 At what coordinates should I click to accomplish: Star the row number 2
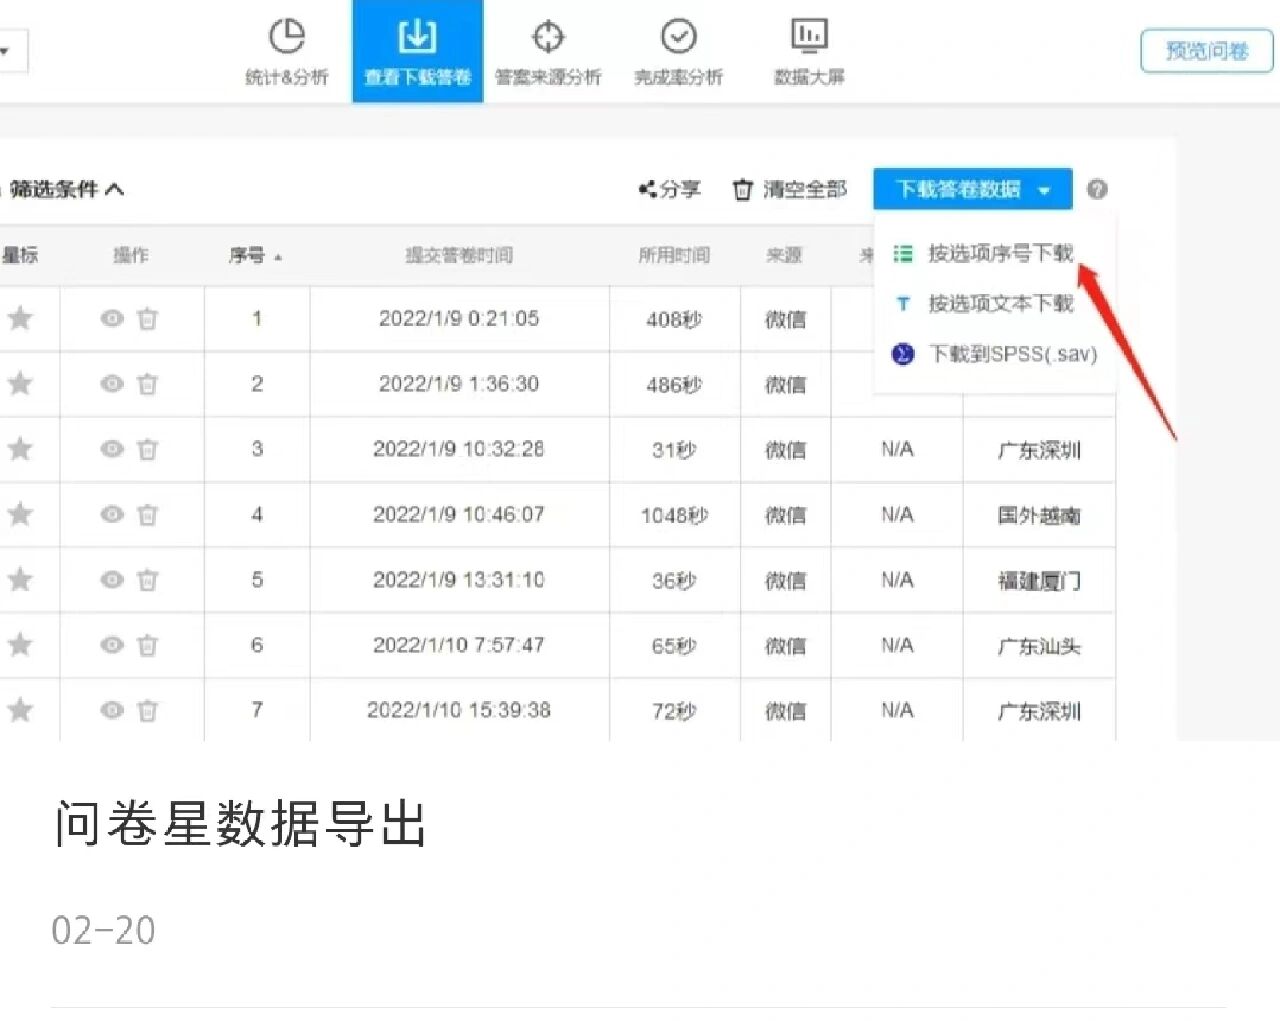(20, 383)
